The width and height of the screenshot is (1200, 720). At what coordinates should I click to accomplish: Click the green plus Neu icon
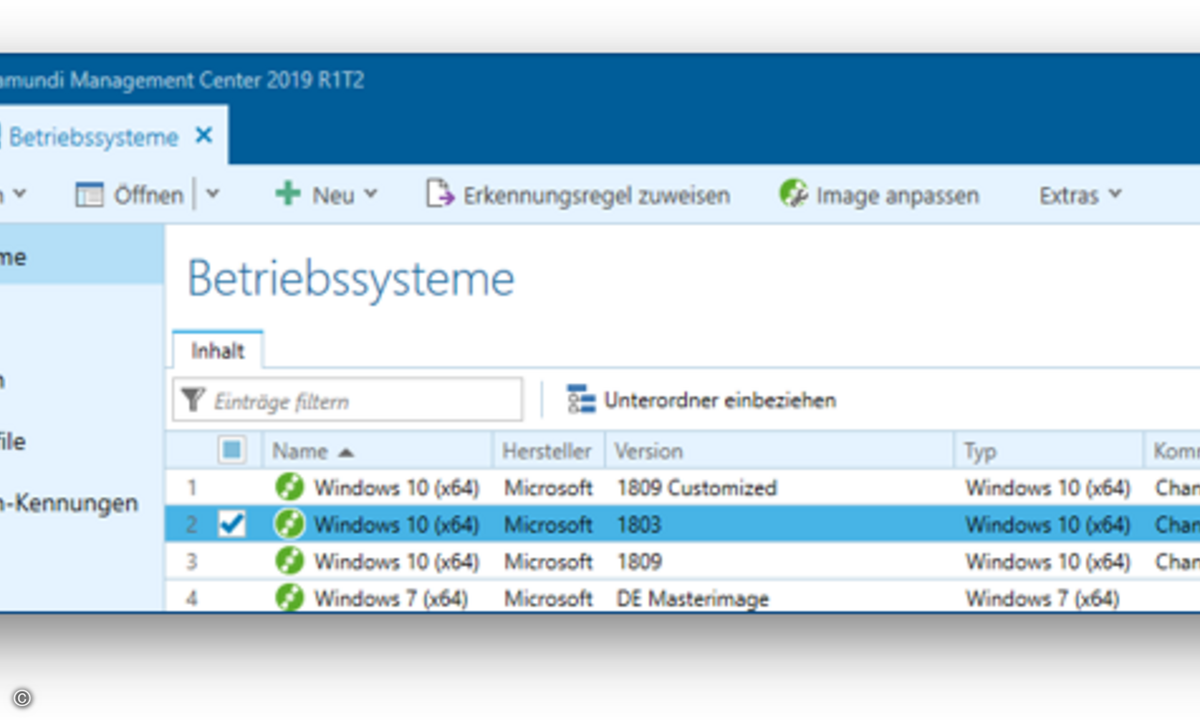point(288,194)
